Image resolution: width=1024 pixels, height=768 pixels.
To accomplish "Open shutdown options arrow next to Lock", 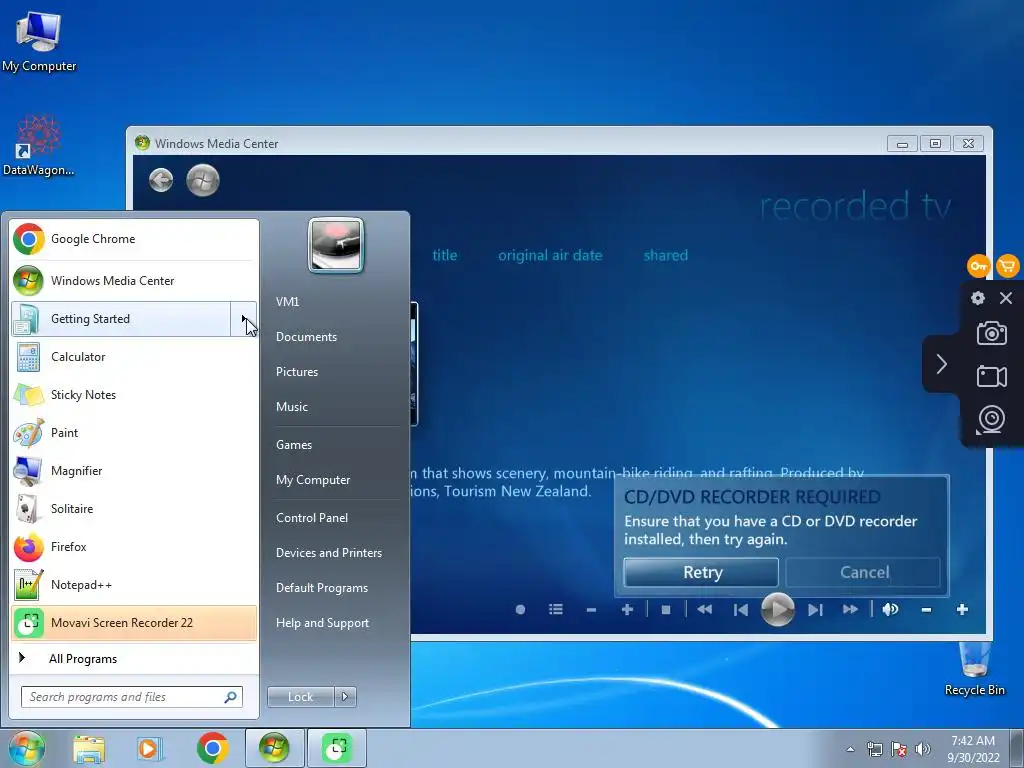I will coord(345,697).
